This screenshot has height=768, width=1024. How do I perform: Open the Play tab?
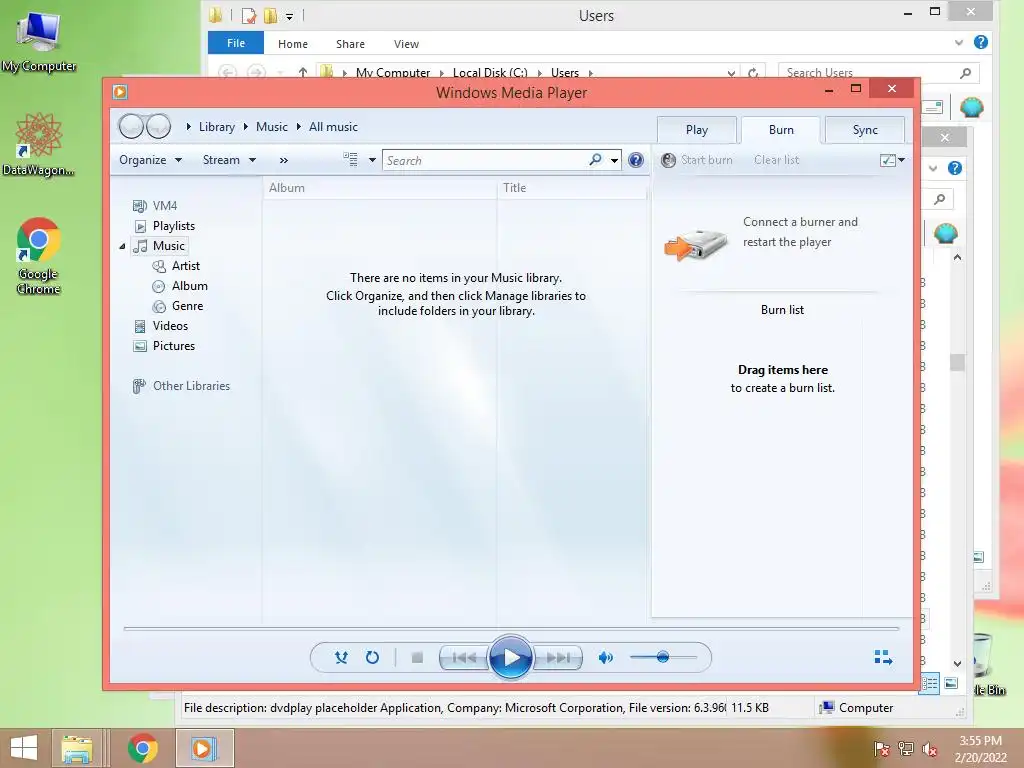697,130
